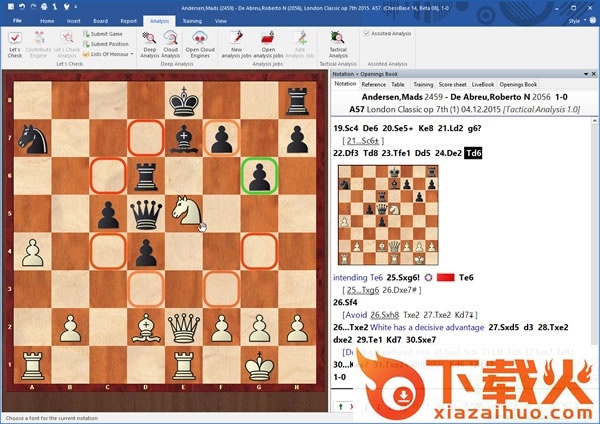Screen dimensions: 600x424
Task: Click the board diagram thumbnail in notation
Action: click(x=388, y=215)
